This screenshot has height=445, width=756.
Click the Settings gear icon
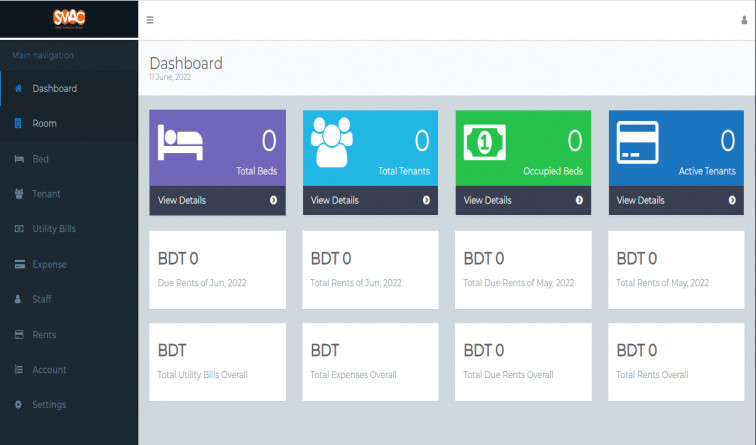[x=18, y=405]
